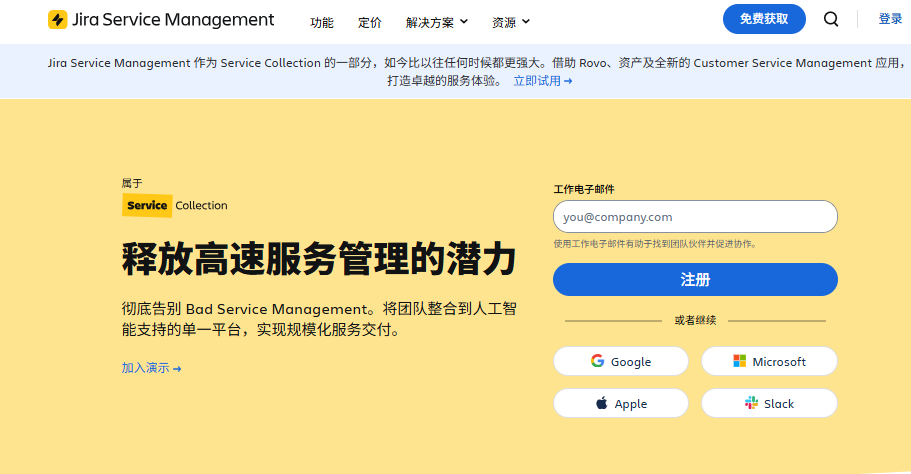Click the Jira Service Management title text

(x=173, y=20)
